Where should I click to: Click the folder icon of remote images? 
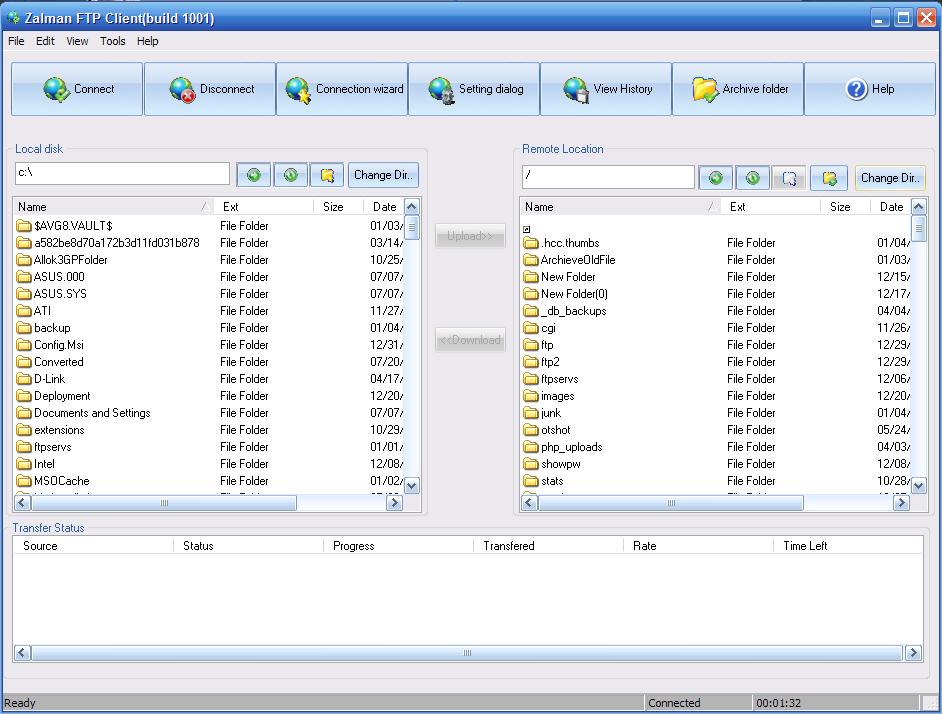[x=531, y=396]
